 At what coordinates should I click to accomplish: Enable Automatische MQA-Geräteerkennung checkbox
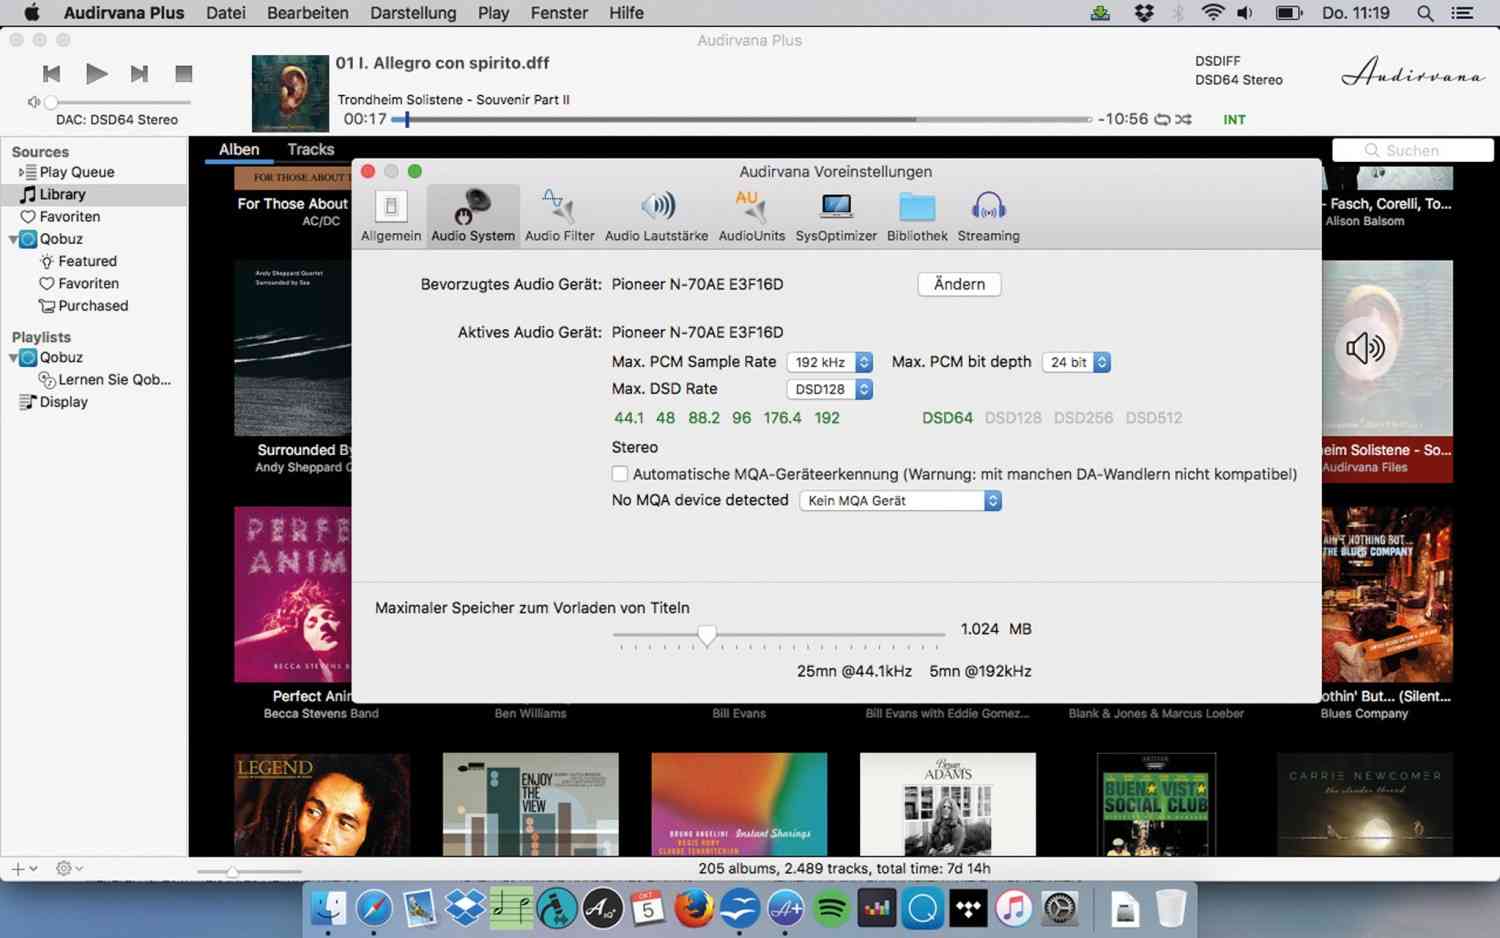click(x=620, y=474)
